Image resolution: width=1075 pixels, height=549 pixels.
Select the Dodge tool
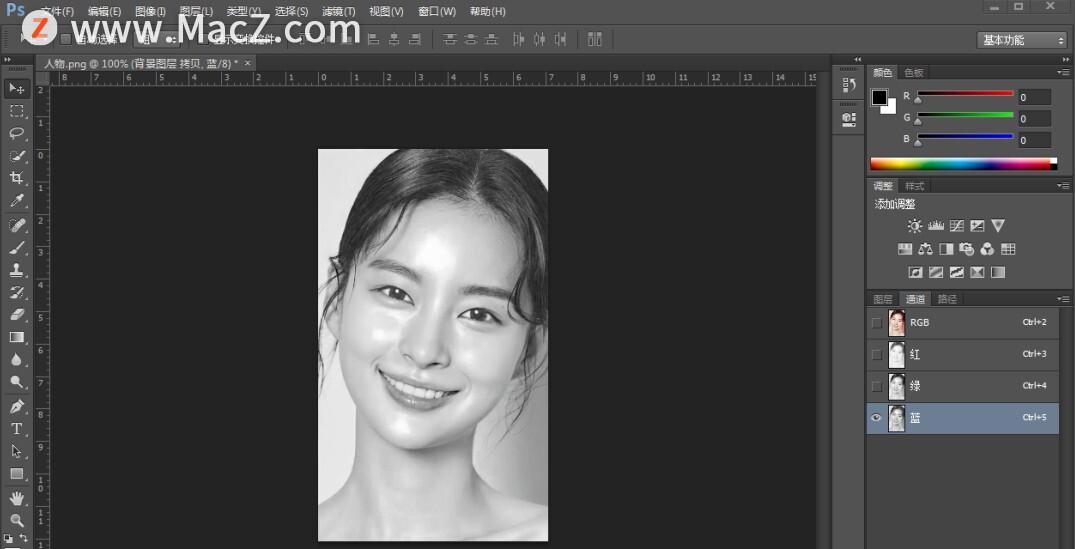(17, 382)
